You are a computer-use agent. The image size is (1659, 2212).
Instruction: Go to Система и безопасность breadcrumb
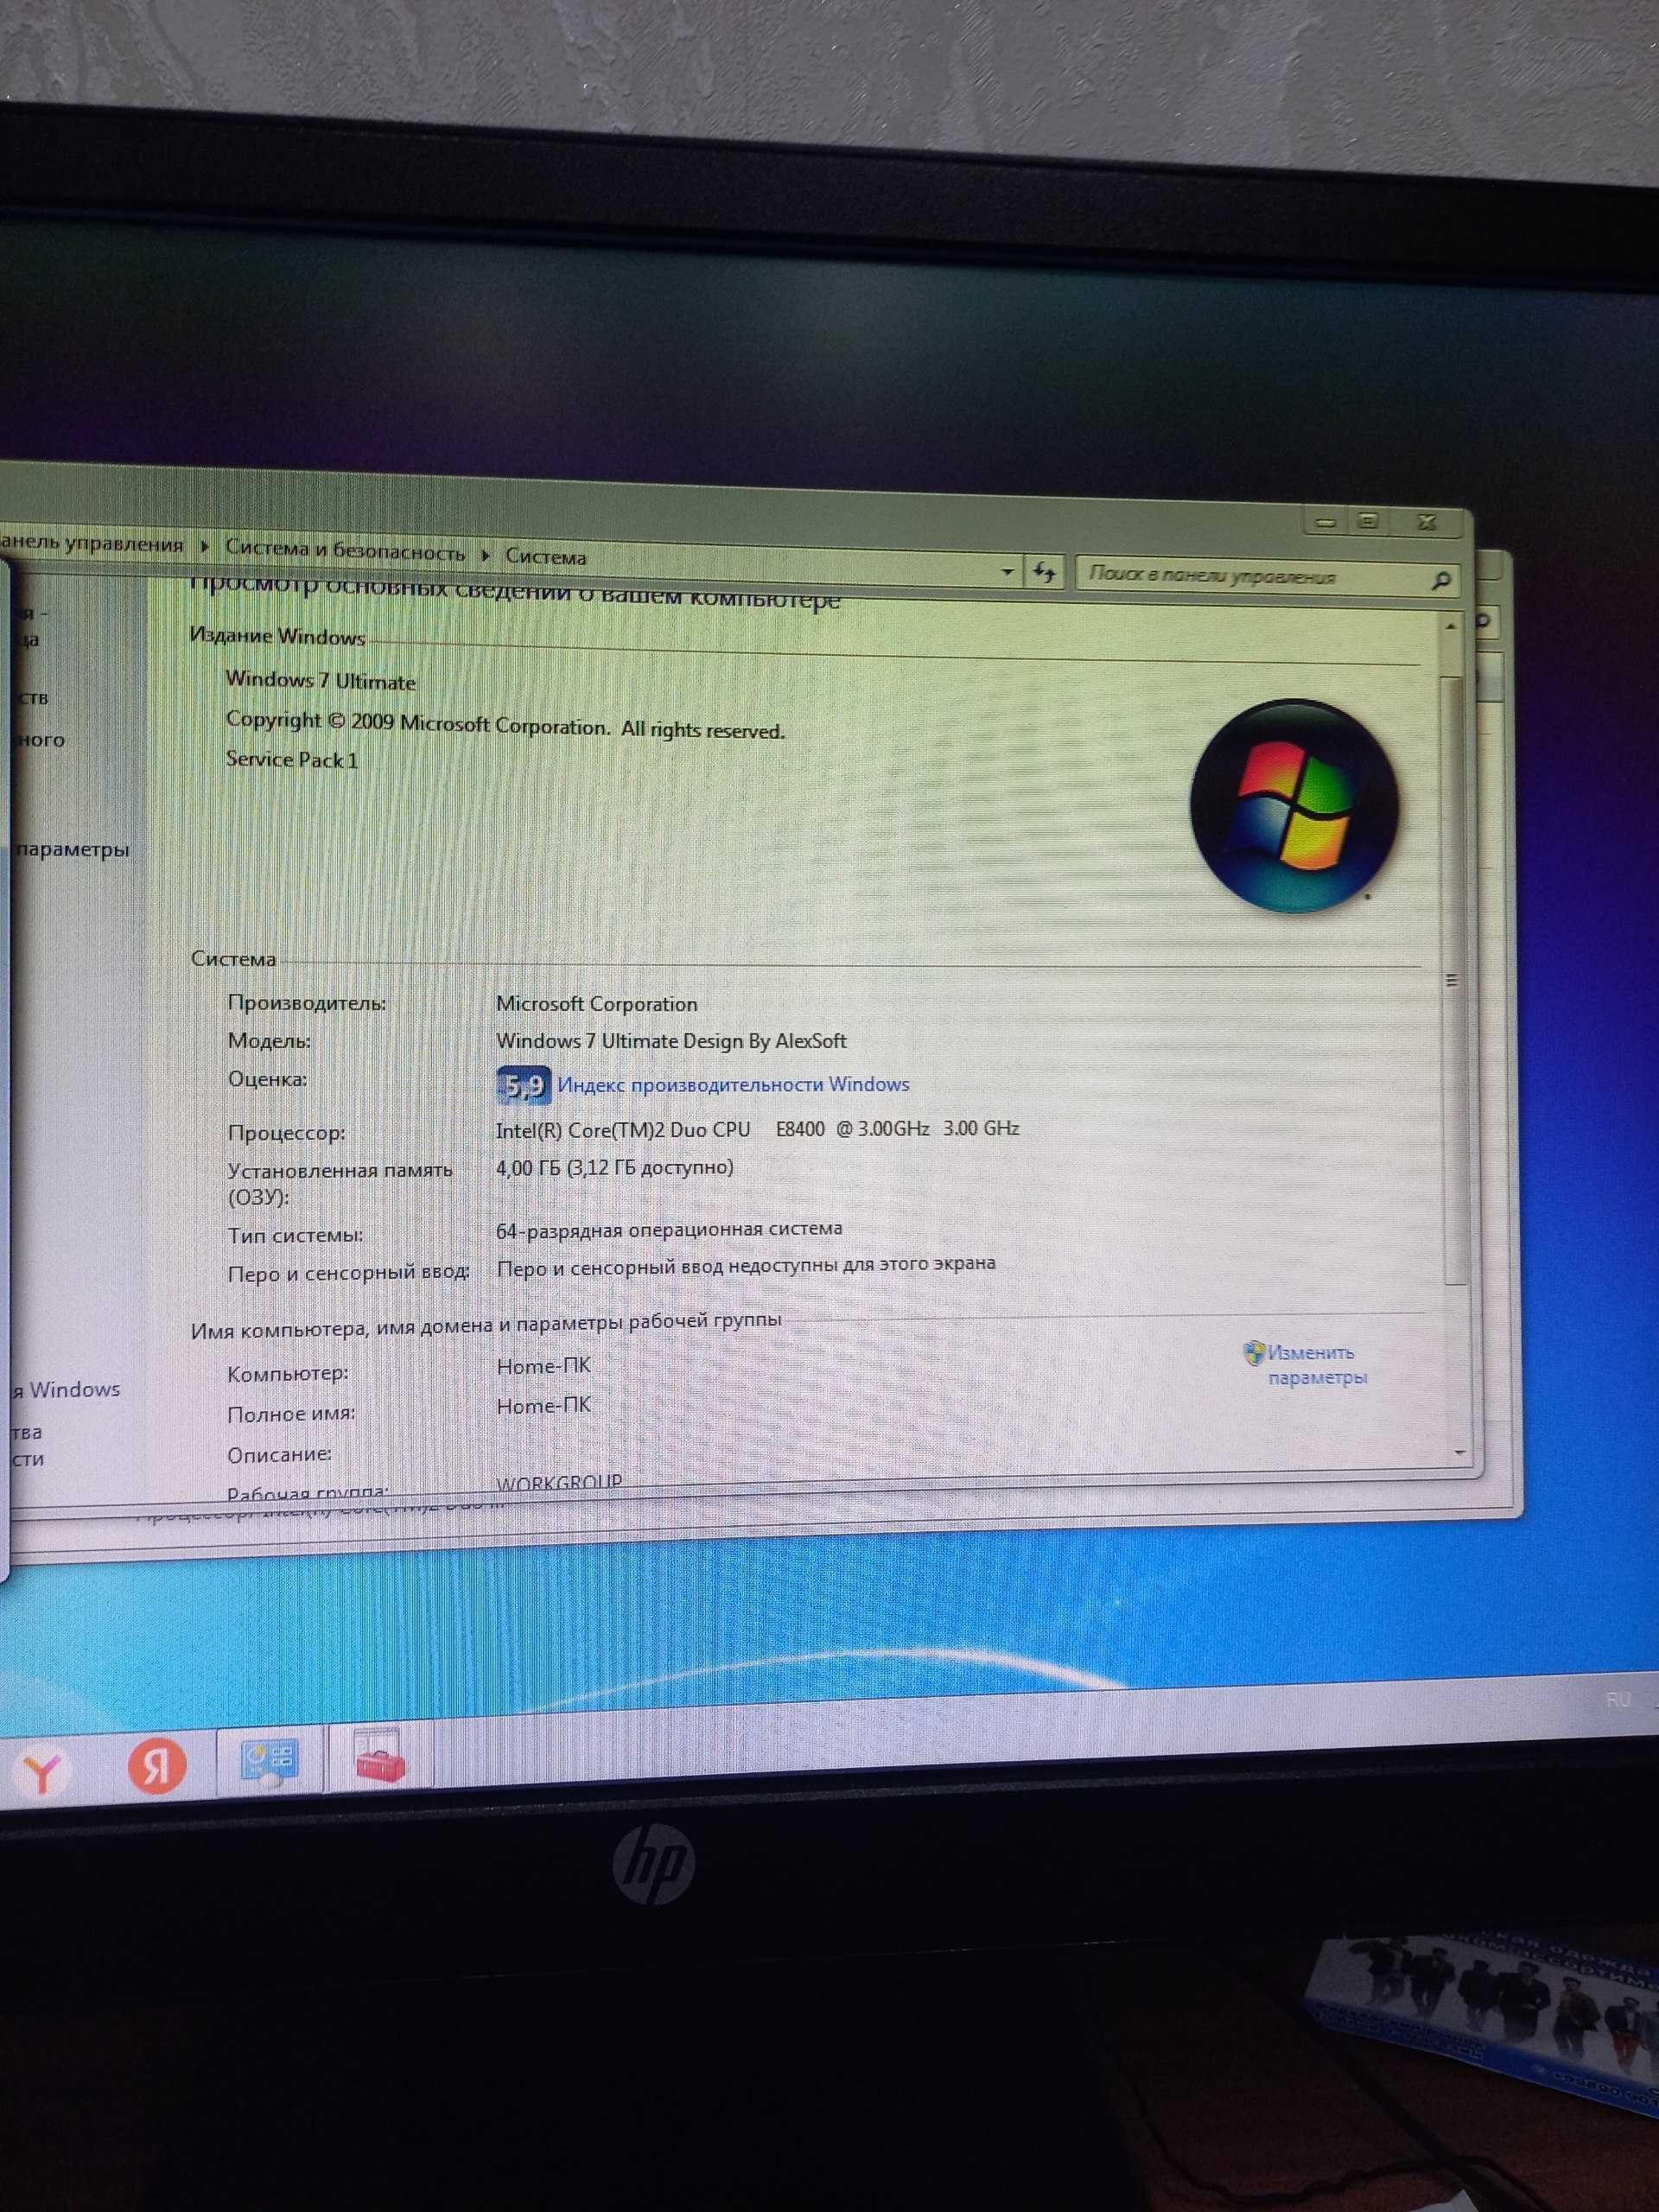tap(344, 551)
